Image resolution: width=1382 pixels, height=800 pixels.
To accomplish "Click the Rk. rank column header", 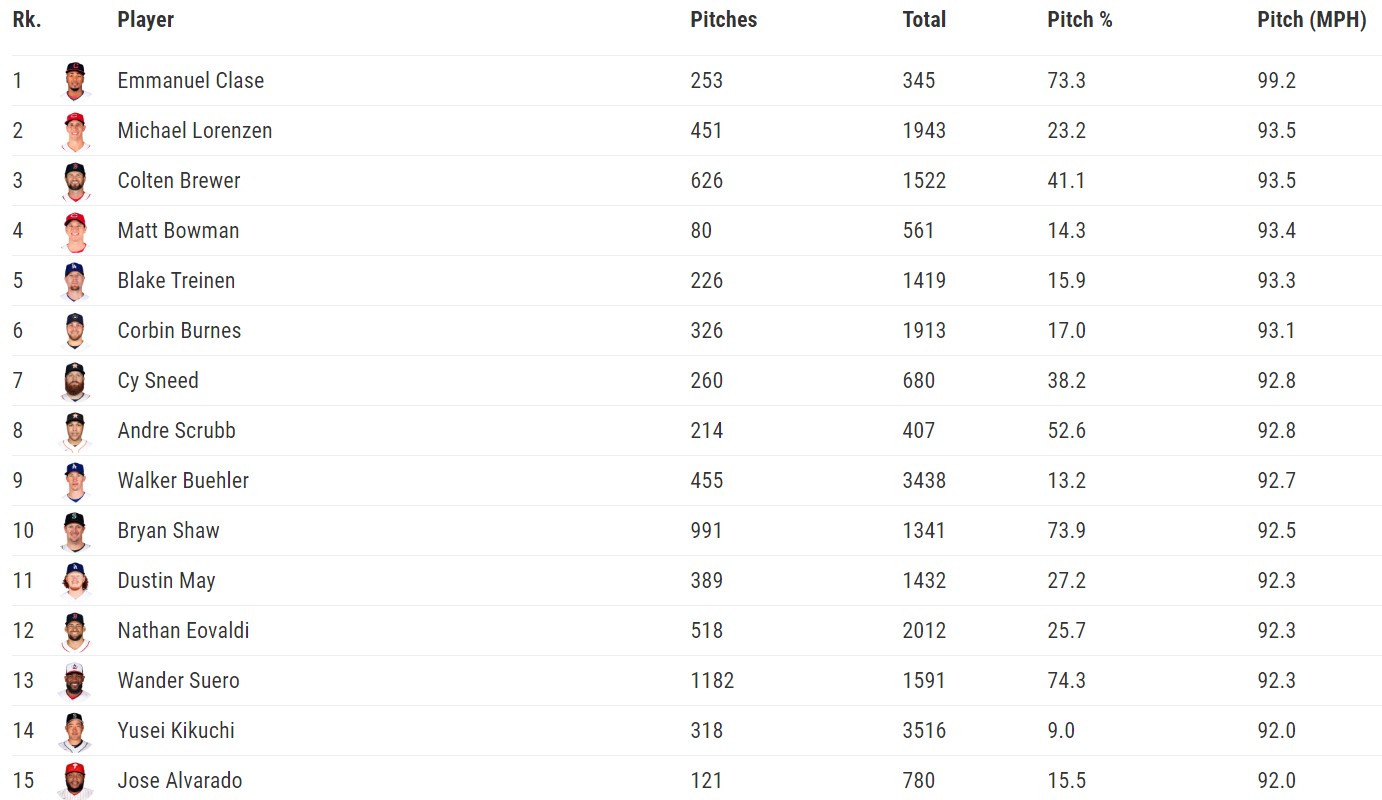I will (x=27, y=20).
